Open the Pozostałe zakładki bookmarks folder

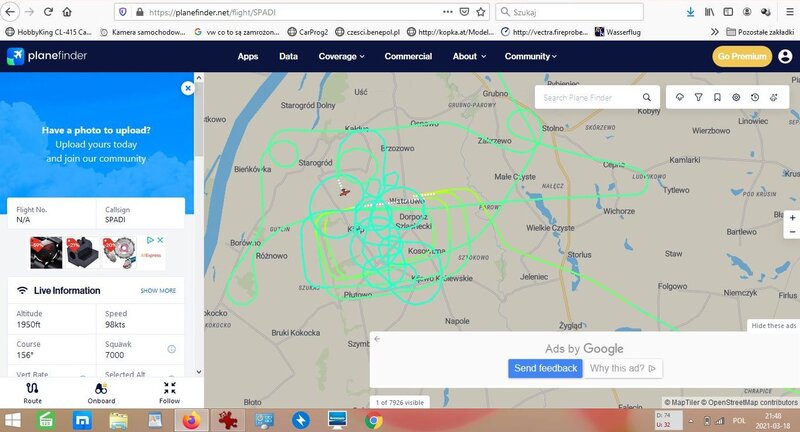(760, 32)
